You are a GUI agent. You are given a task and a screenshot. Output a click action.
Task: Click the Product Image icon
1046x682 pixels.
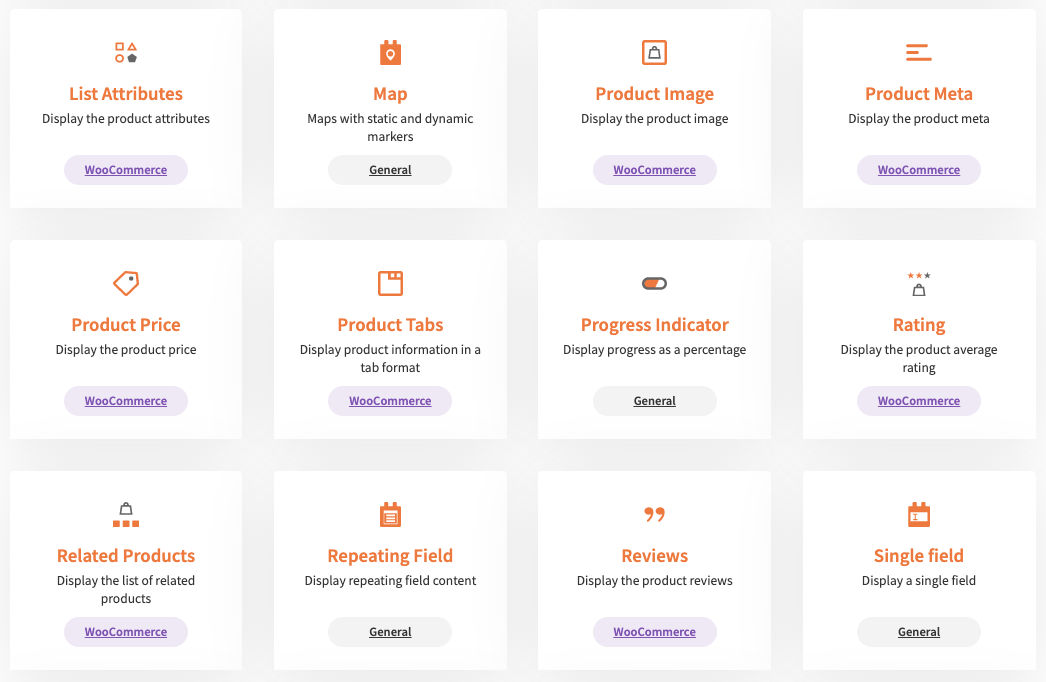tap(654, 52)
